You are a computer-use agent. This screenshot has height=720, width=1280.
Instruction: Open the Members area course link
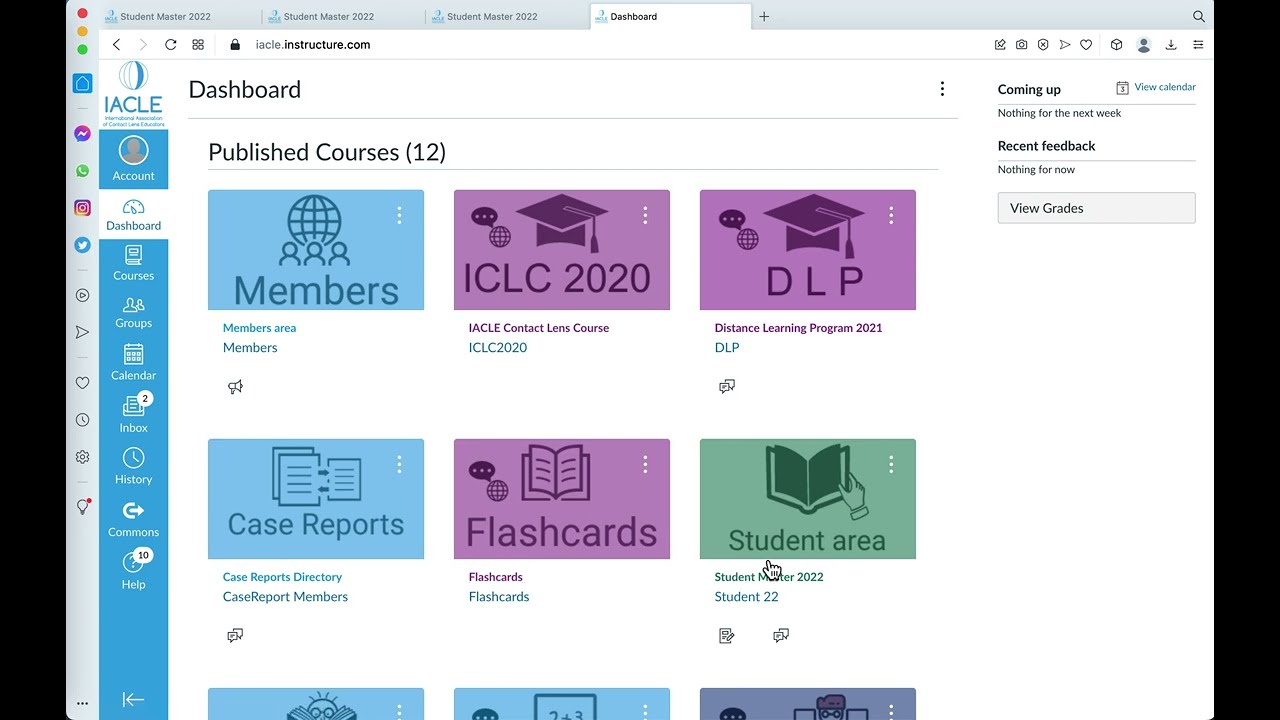click(x=259, y=328)
